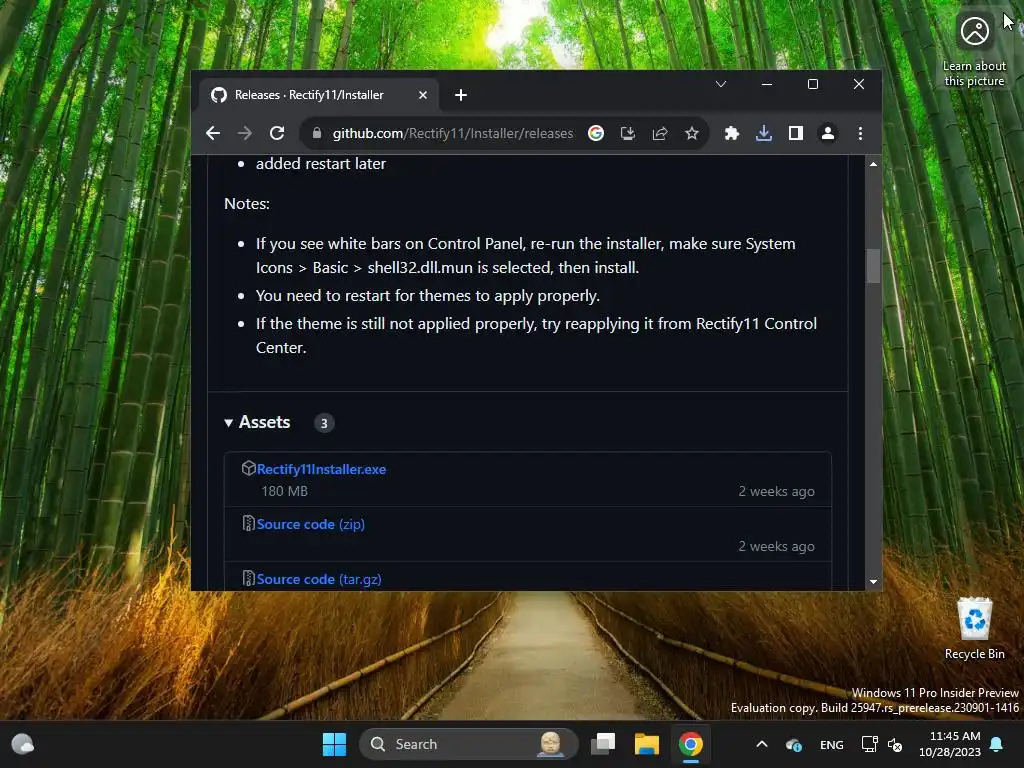This screenshot has height=768, width=1024.
Task: Open Chrome profile menu
Action: click(x=827, y=133)
